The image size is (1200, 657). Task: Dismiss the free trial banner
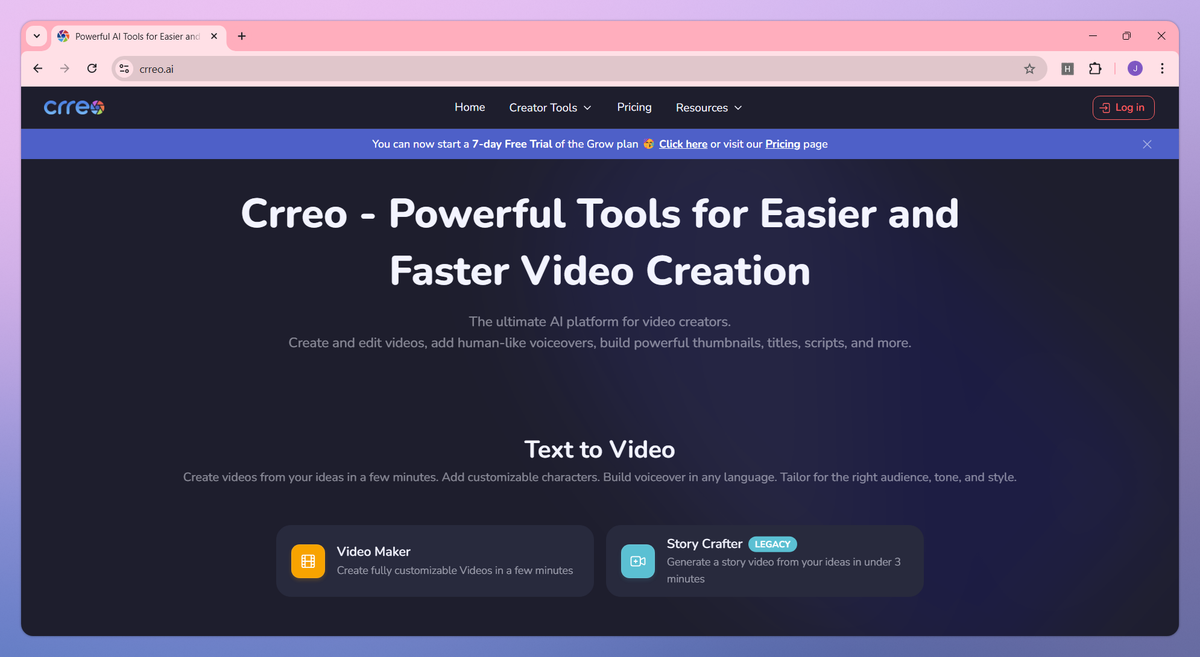(x=1147, y=144)
